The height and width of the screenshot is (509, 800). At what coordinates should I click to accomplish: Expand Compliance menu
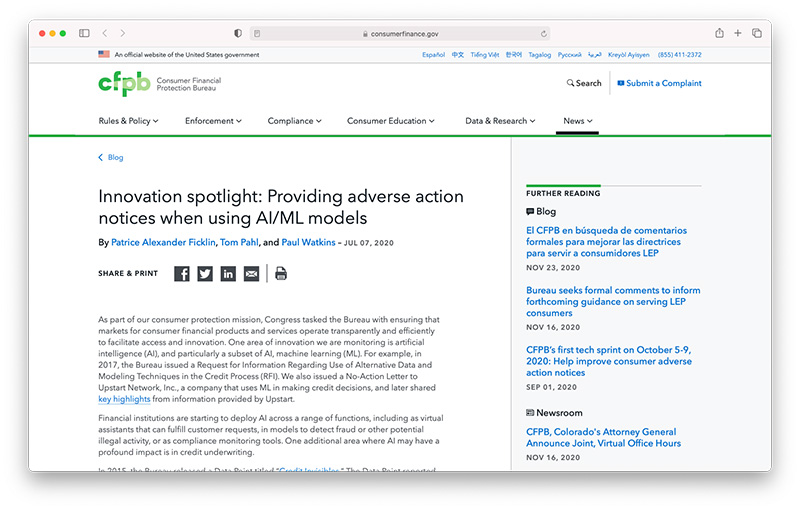294,121
